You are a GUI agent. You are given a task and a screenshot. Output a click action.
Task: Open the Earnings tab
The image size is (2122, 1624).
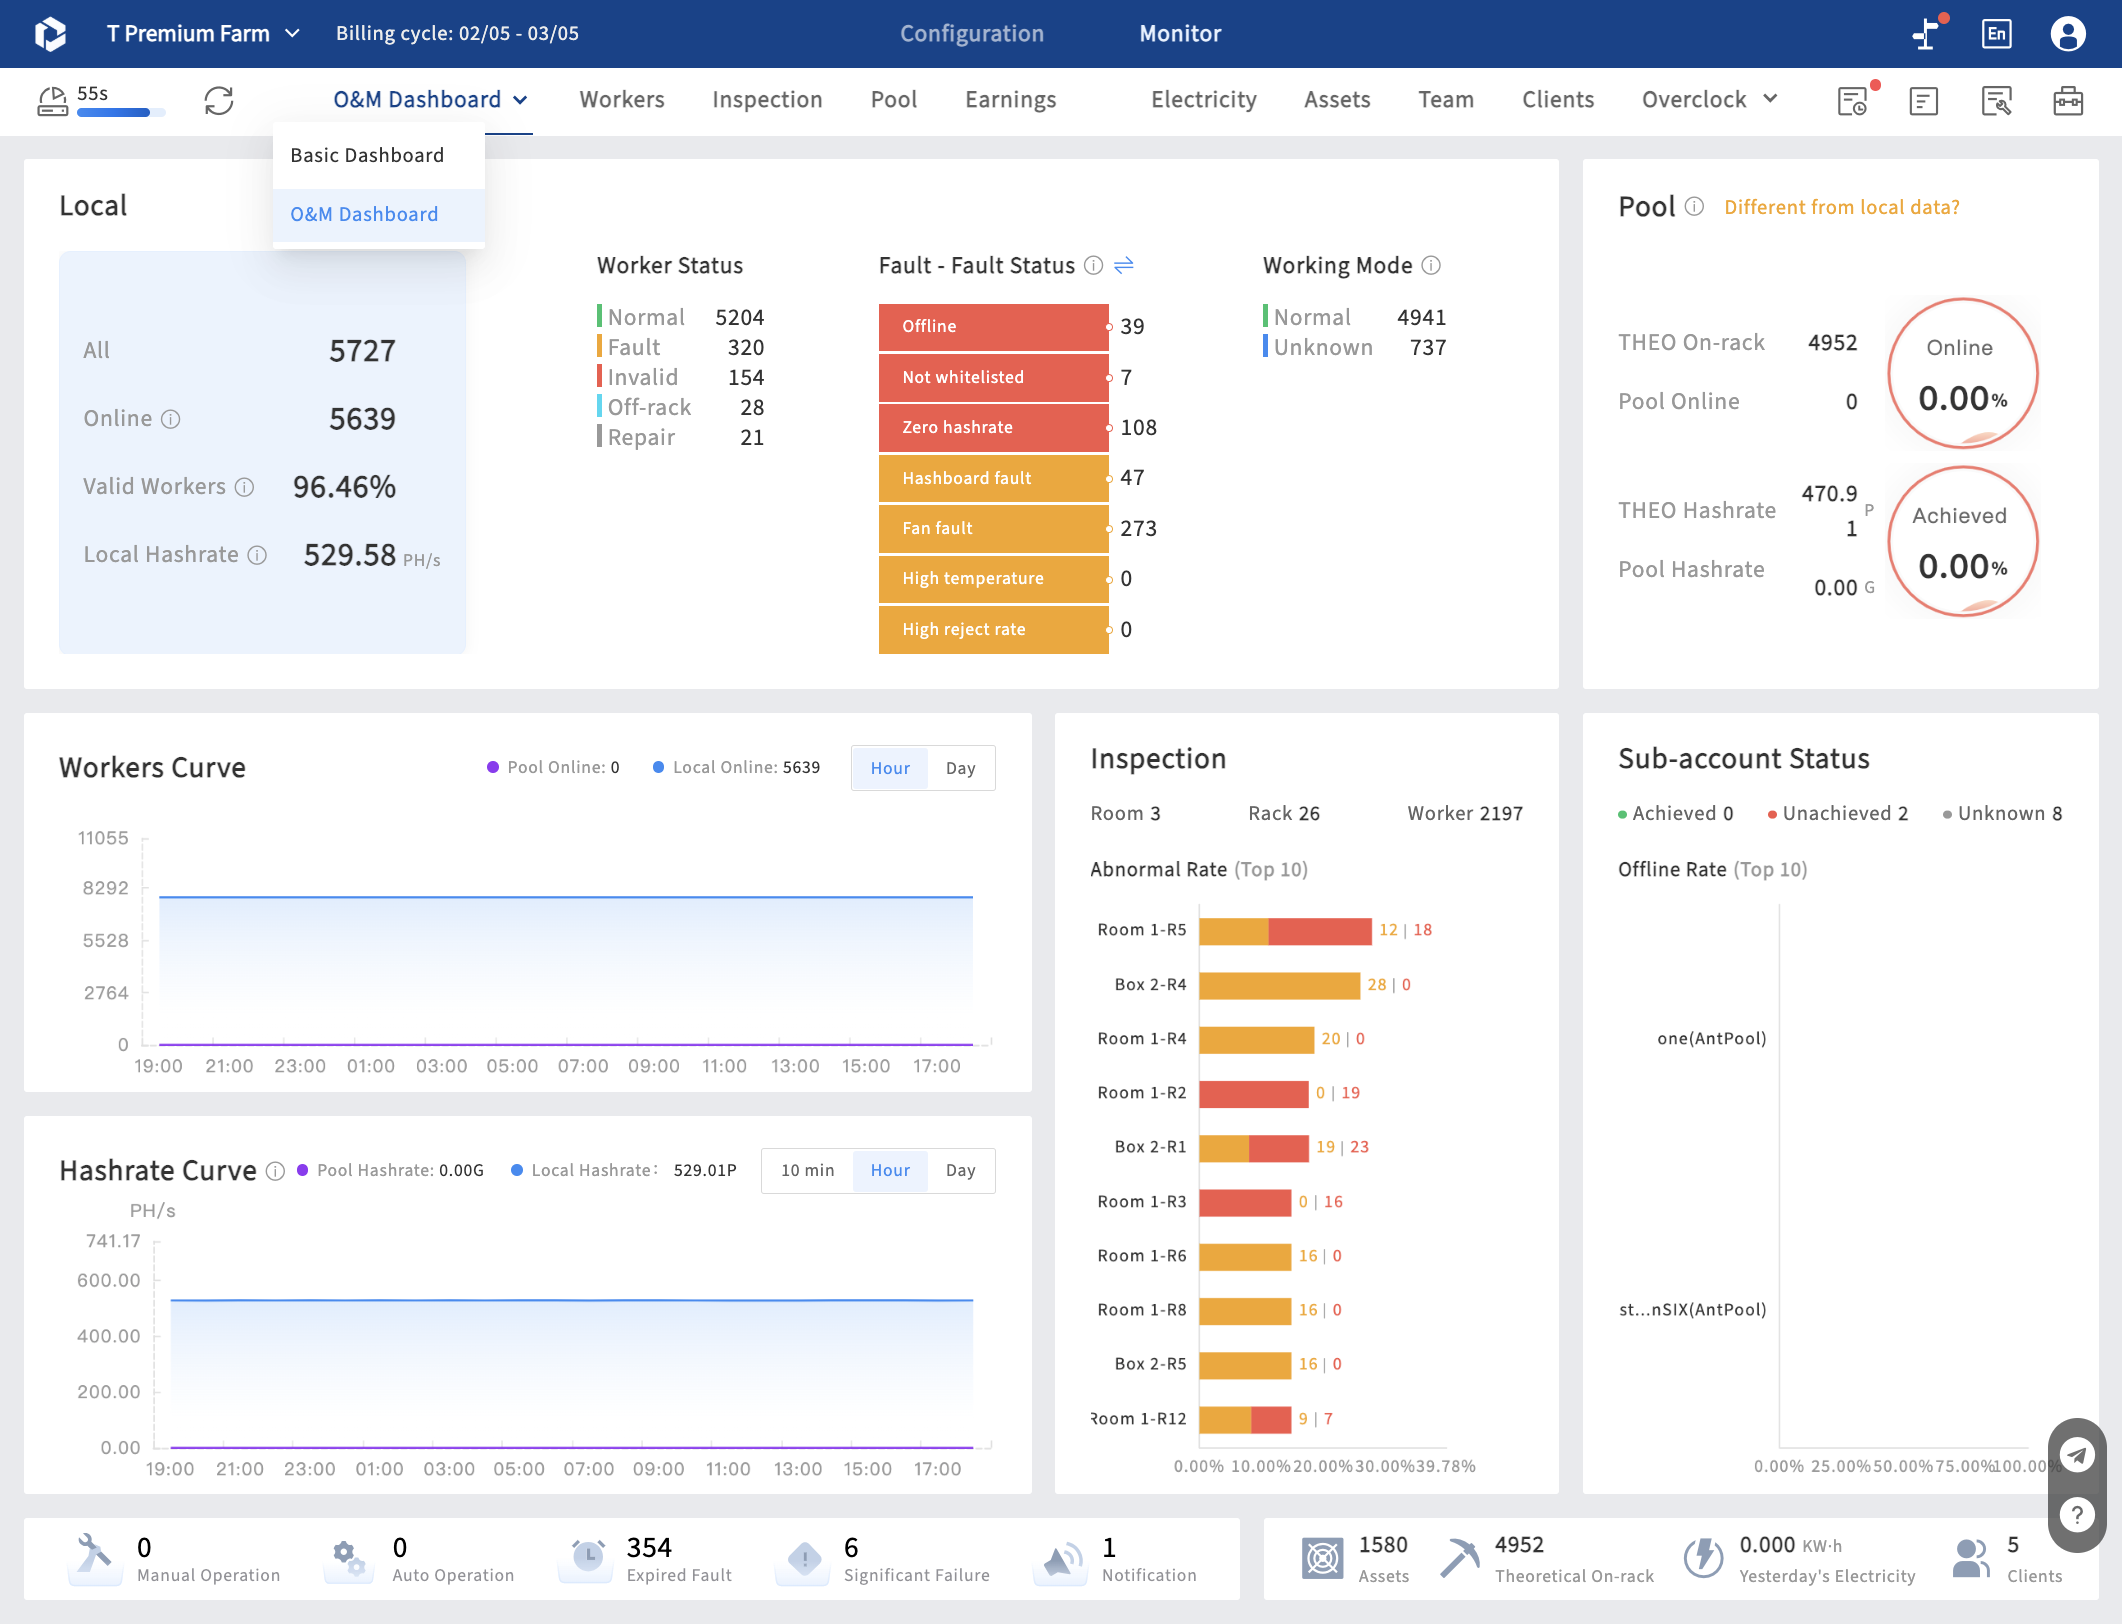[x=1010, y=100]
